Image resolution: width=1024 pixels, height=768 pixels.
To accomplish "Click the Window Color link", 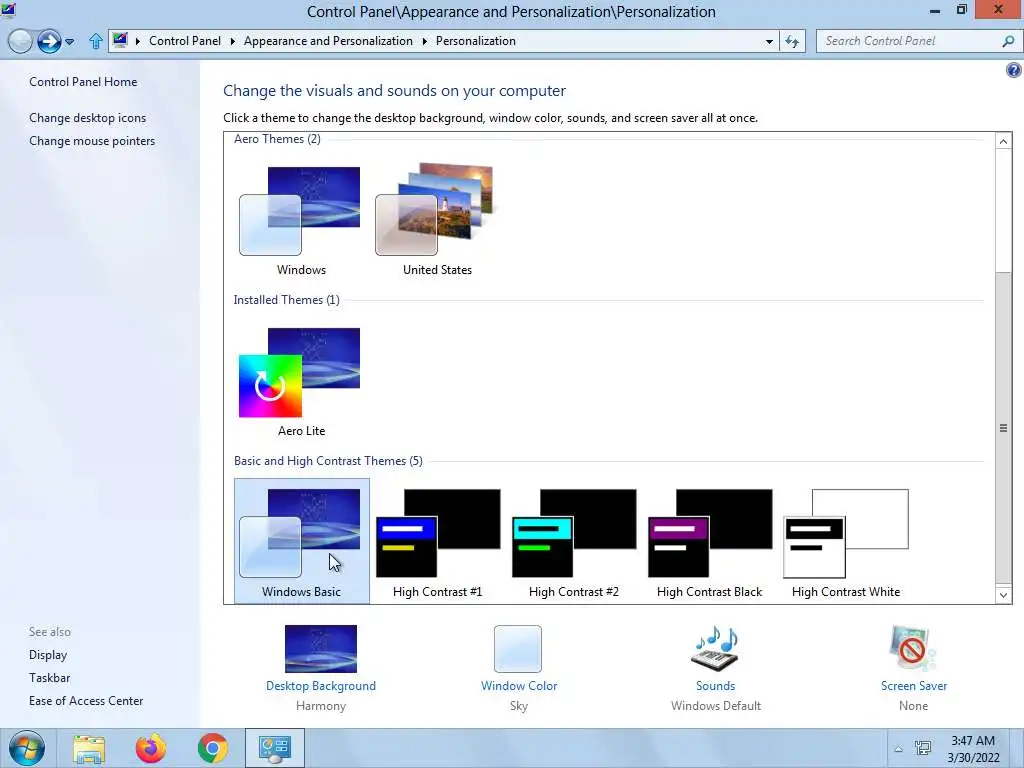I will coord(519,686).
